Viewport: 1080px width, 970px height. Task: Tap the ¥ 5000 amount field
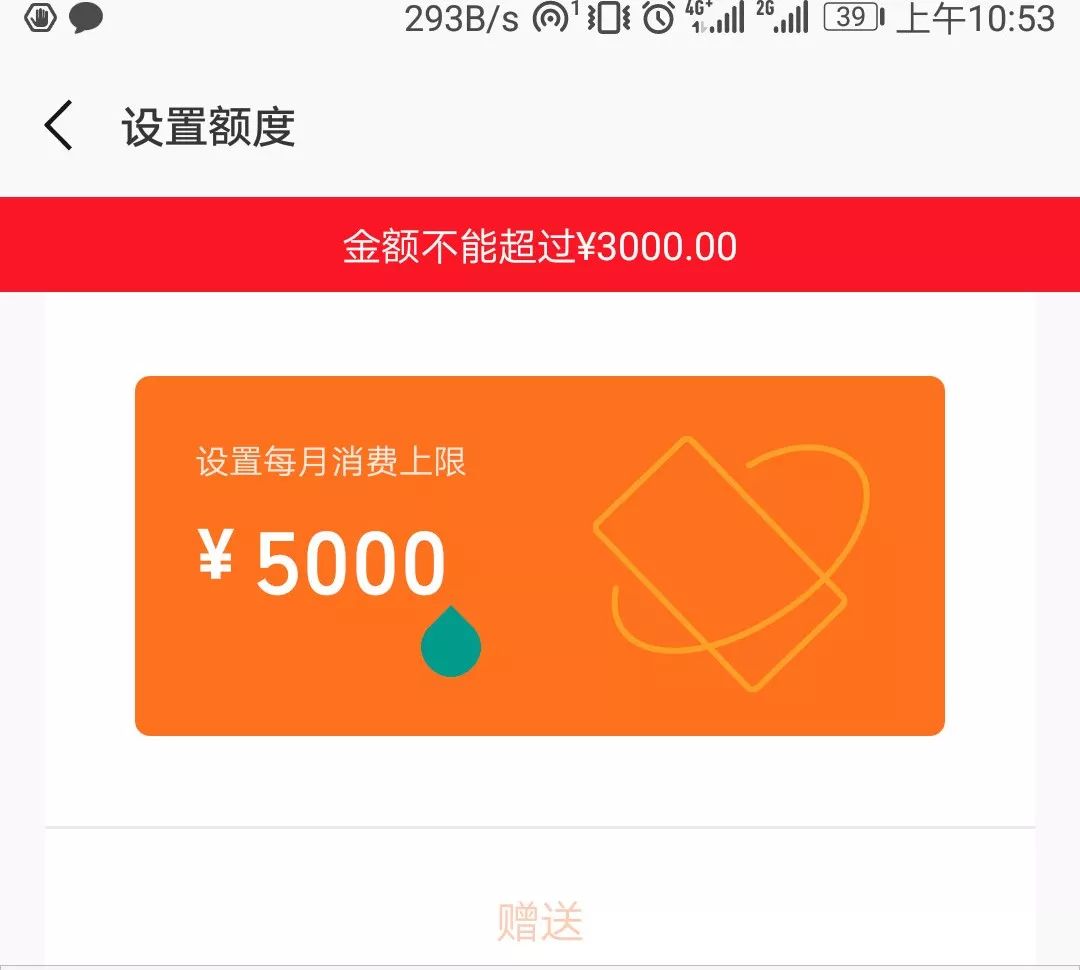[x=322, y=561]
